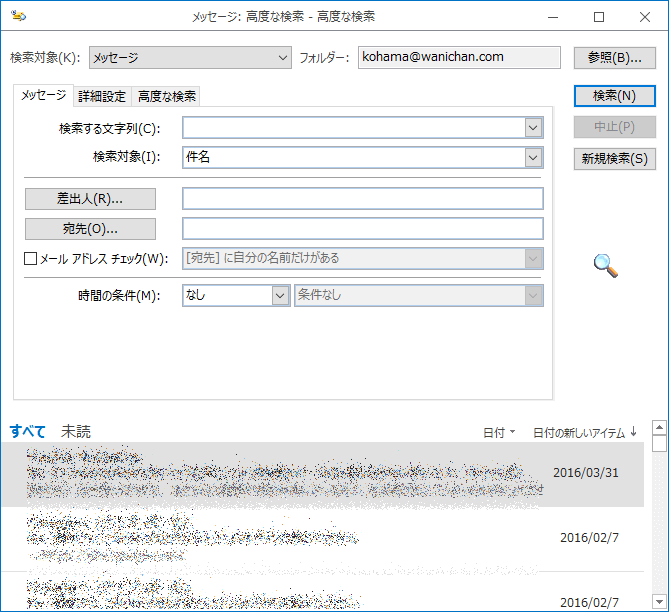
Task: Enable メール アドレス チェック checkbox
Action: pos(30,258)
